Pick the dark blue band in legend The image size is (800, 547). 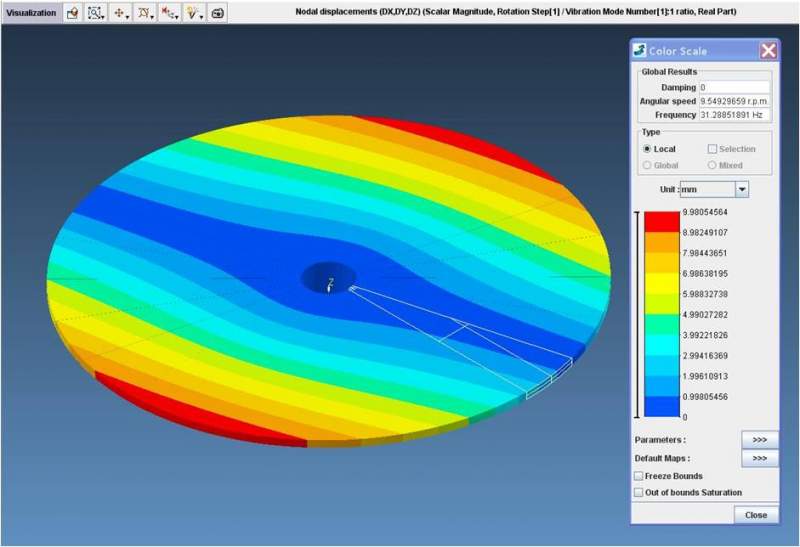(662, 407)
